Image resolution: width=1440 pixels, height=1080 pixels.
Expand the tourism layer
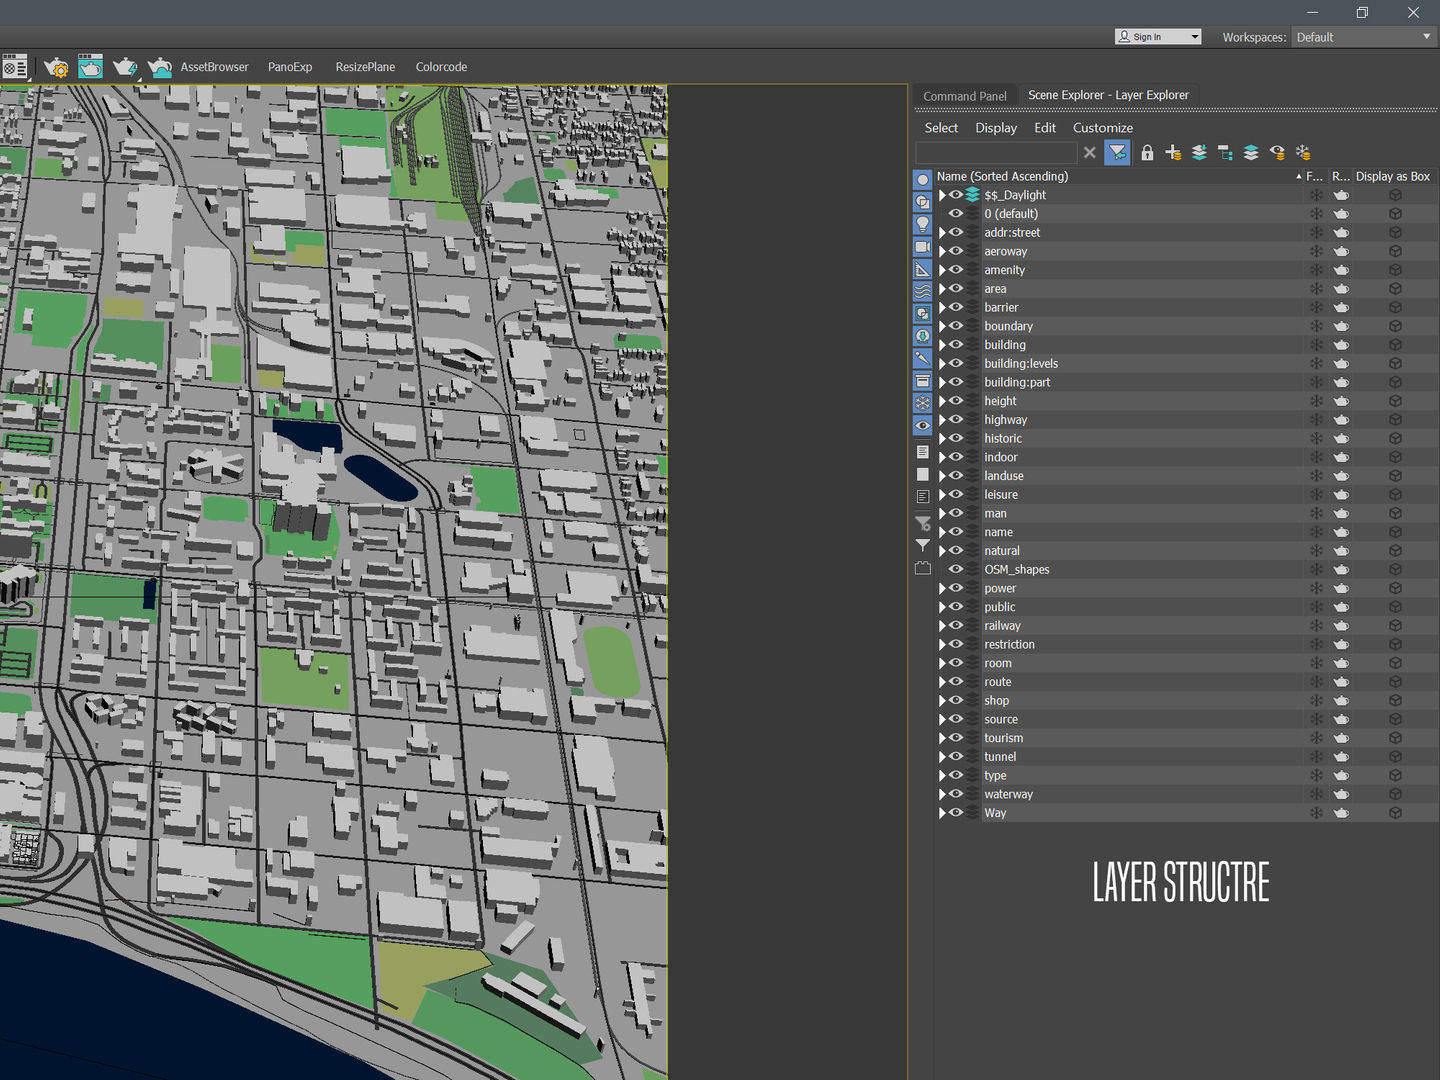[x=941, y=738]
